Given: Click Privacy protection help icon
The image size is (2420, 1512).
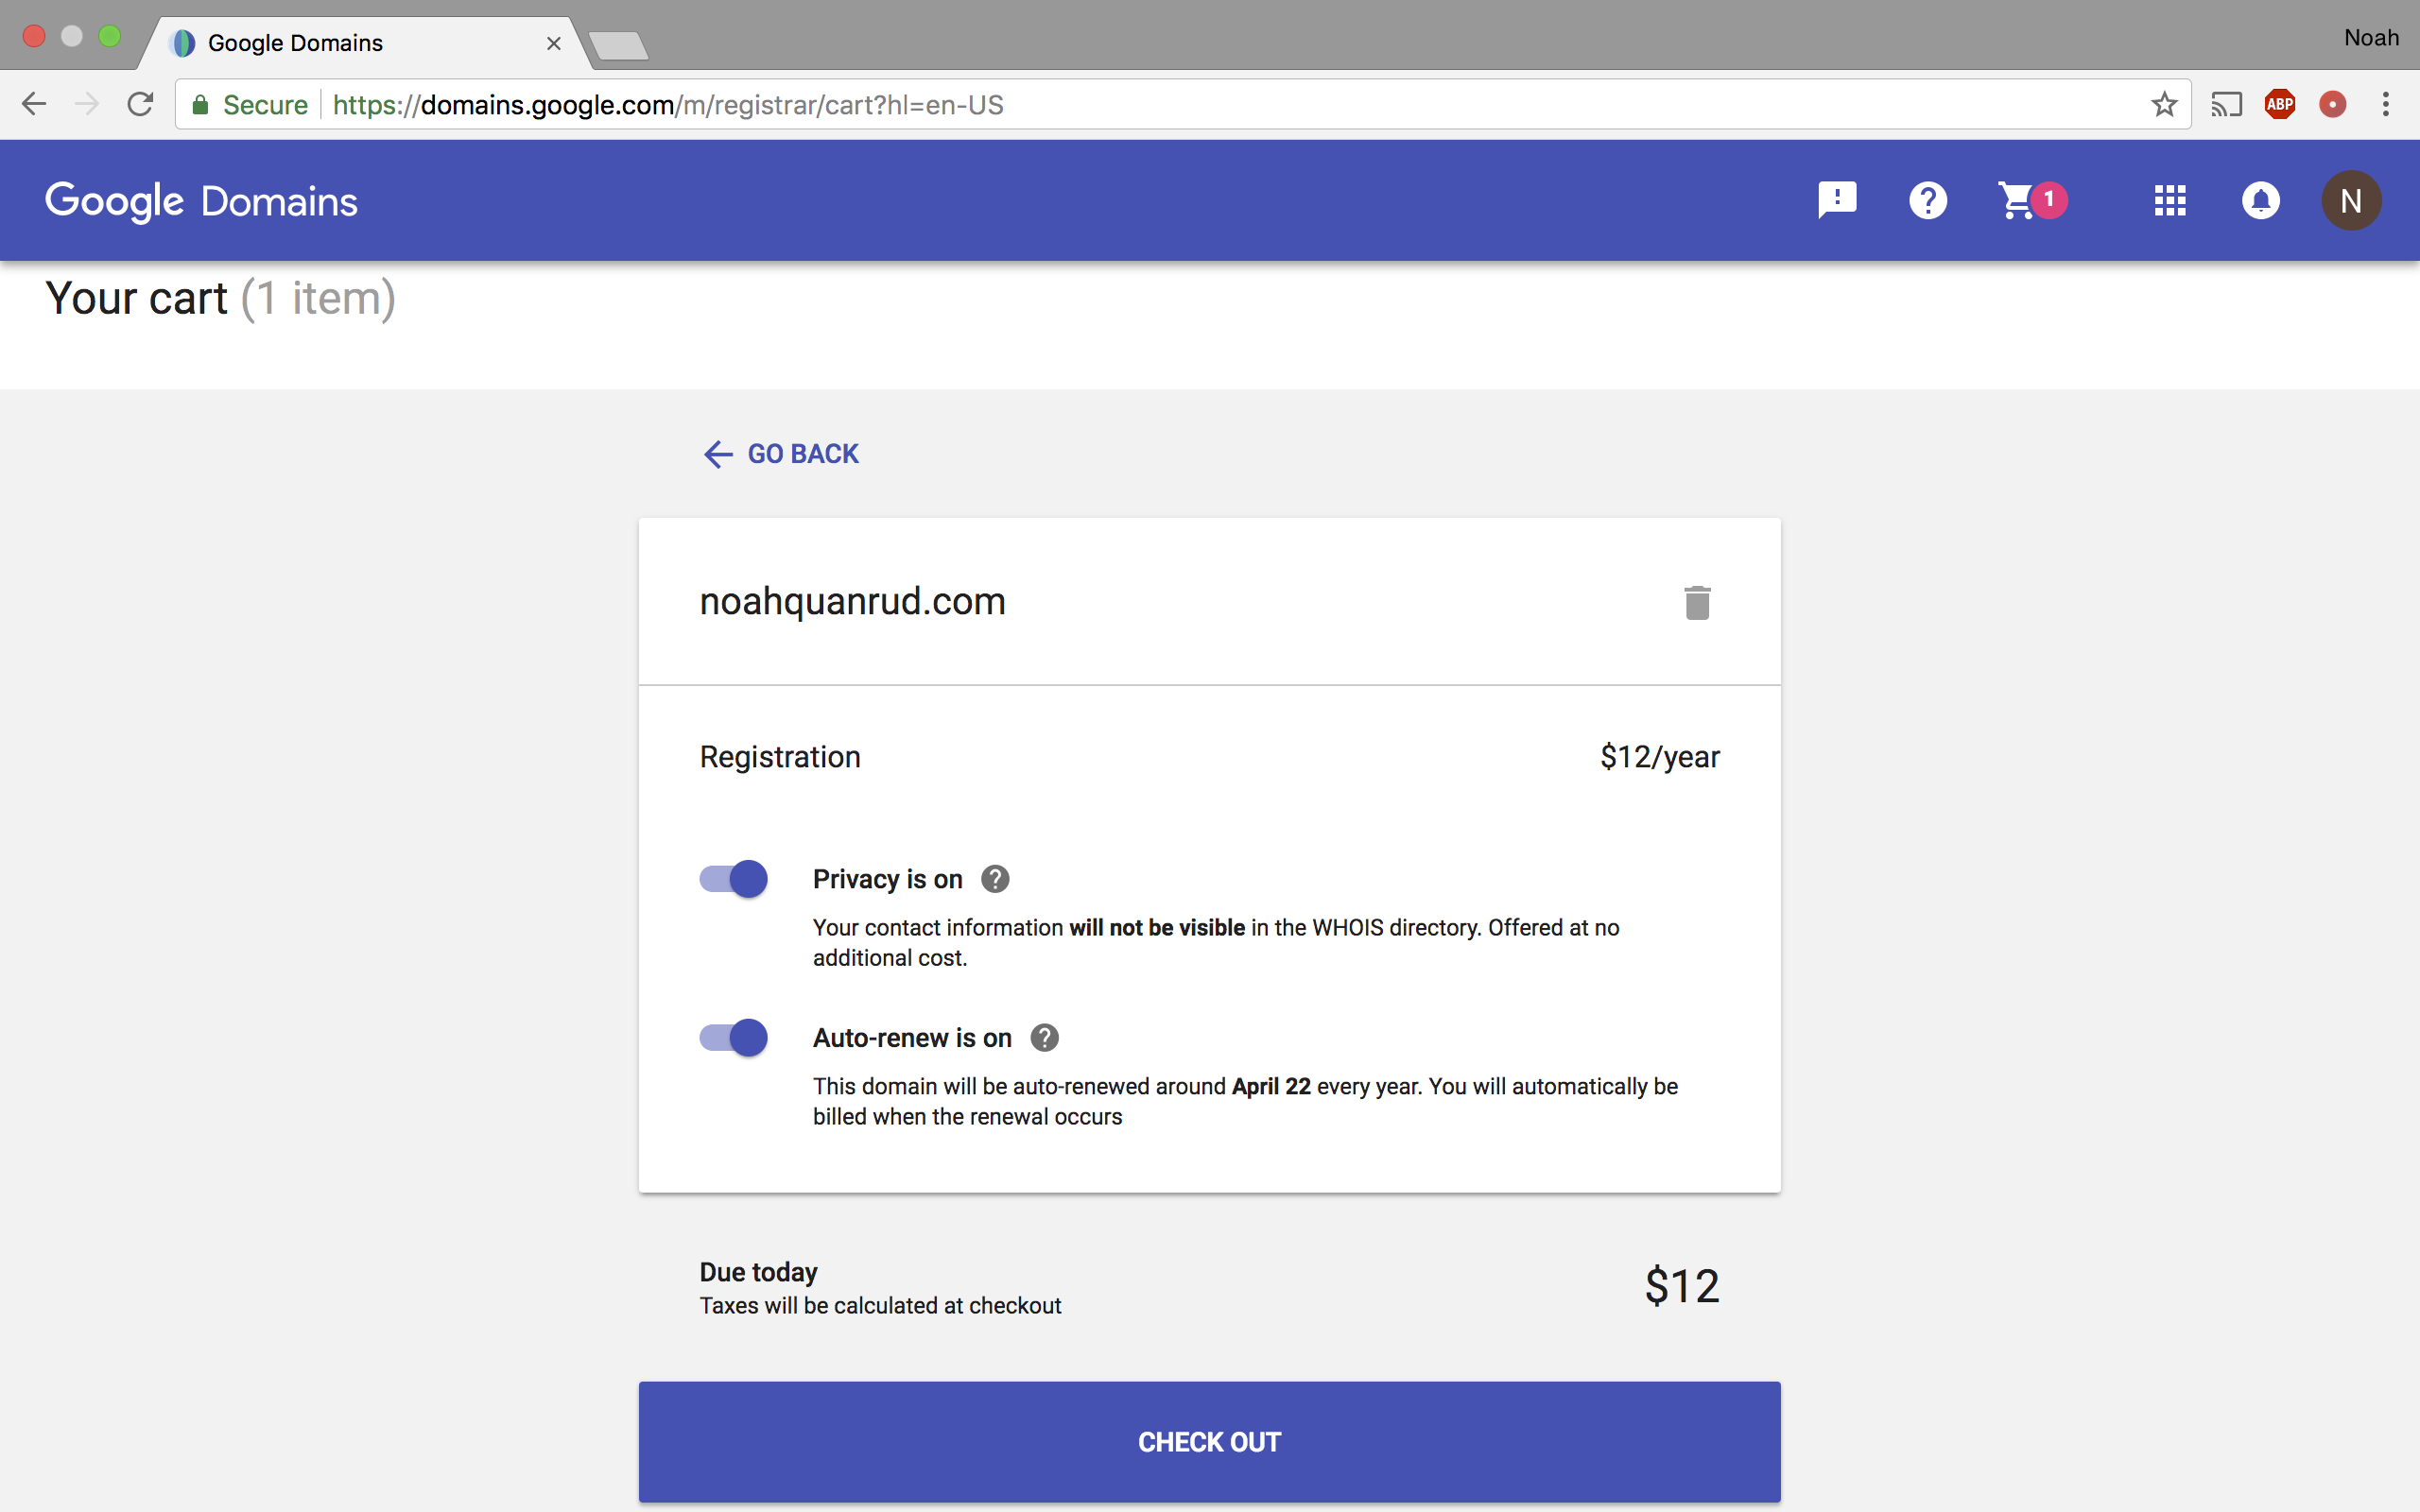Looking at the screenshot, I should [994, 878].
